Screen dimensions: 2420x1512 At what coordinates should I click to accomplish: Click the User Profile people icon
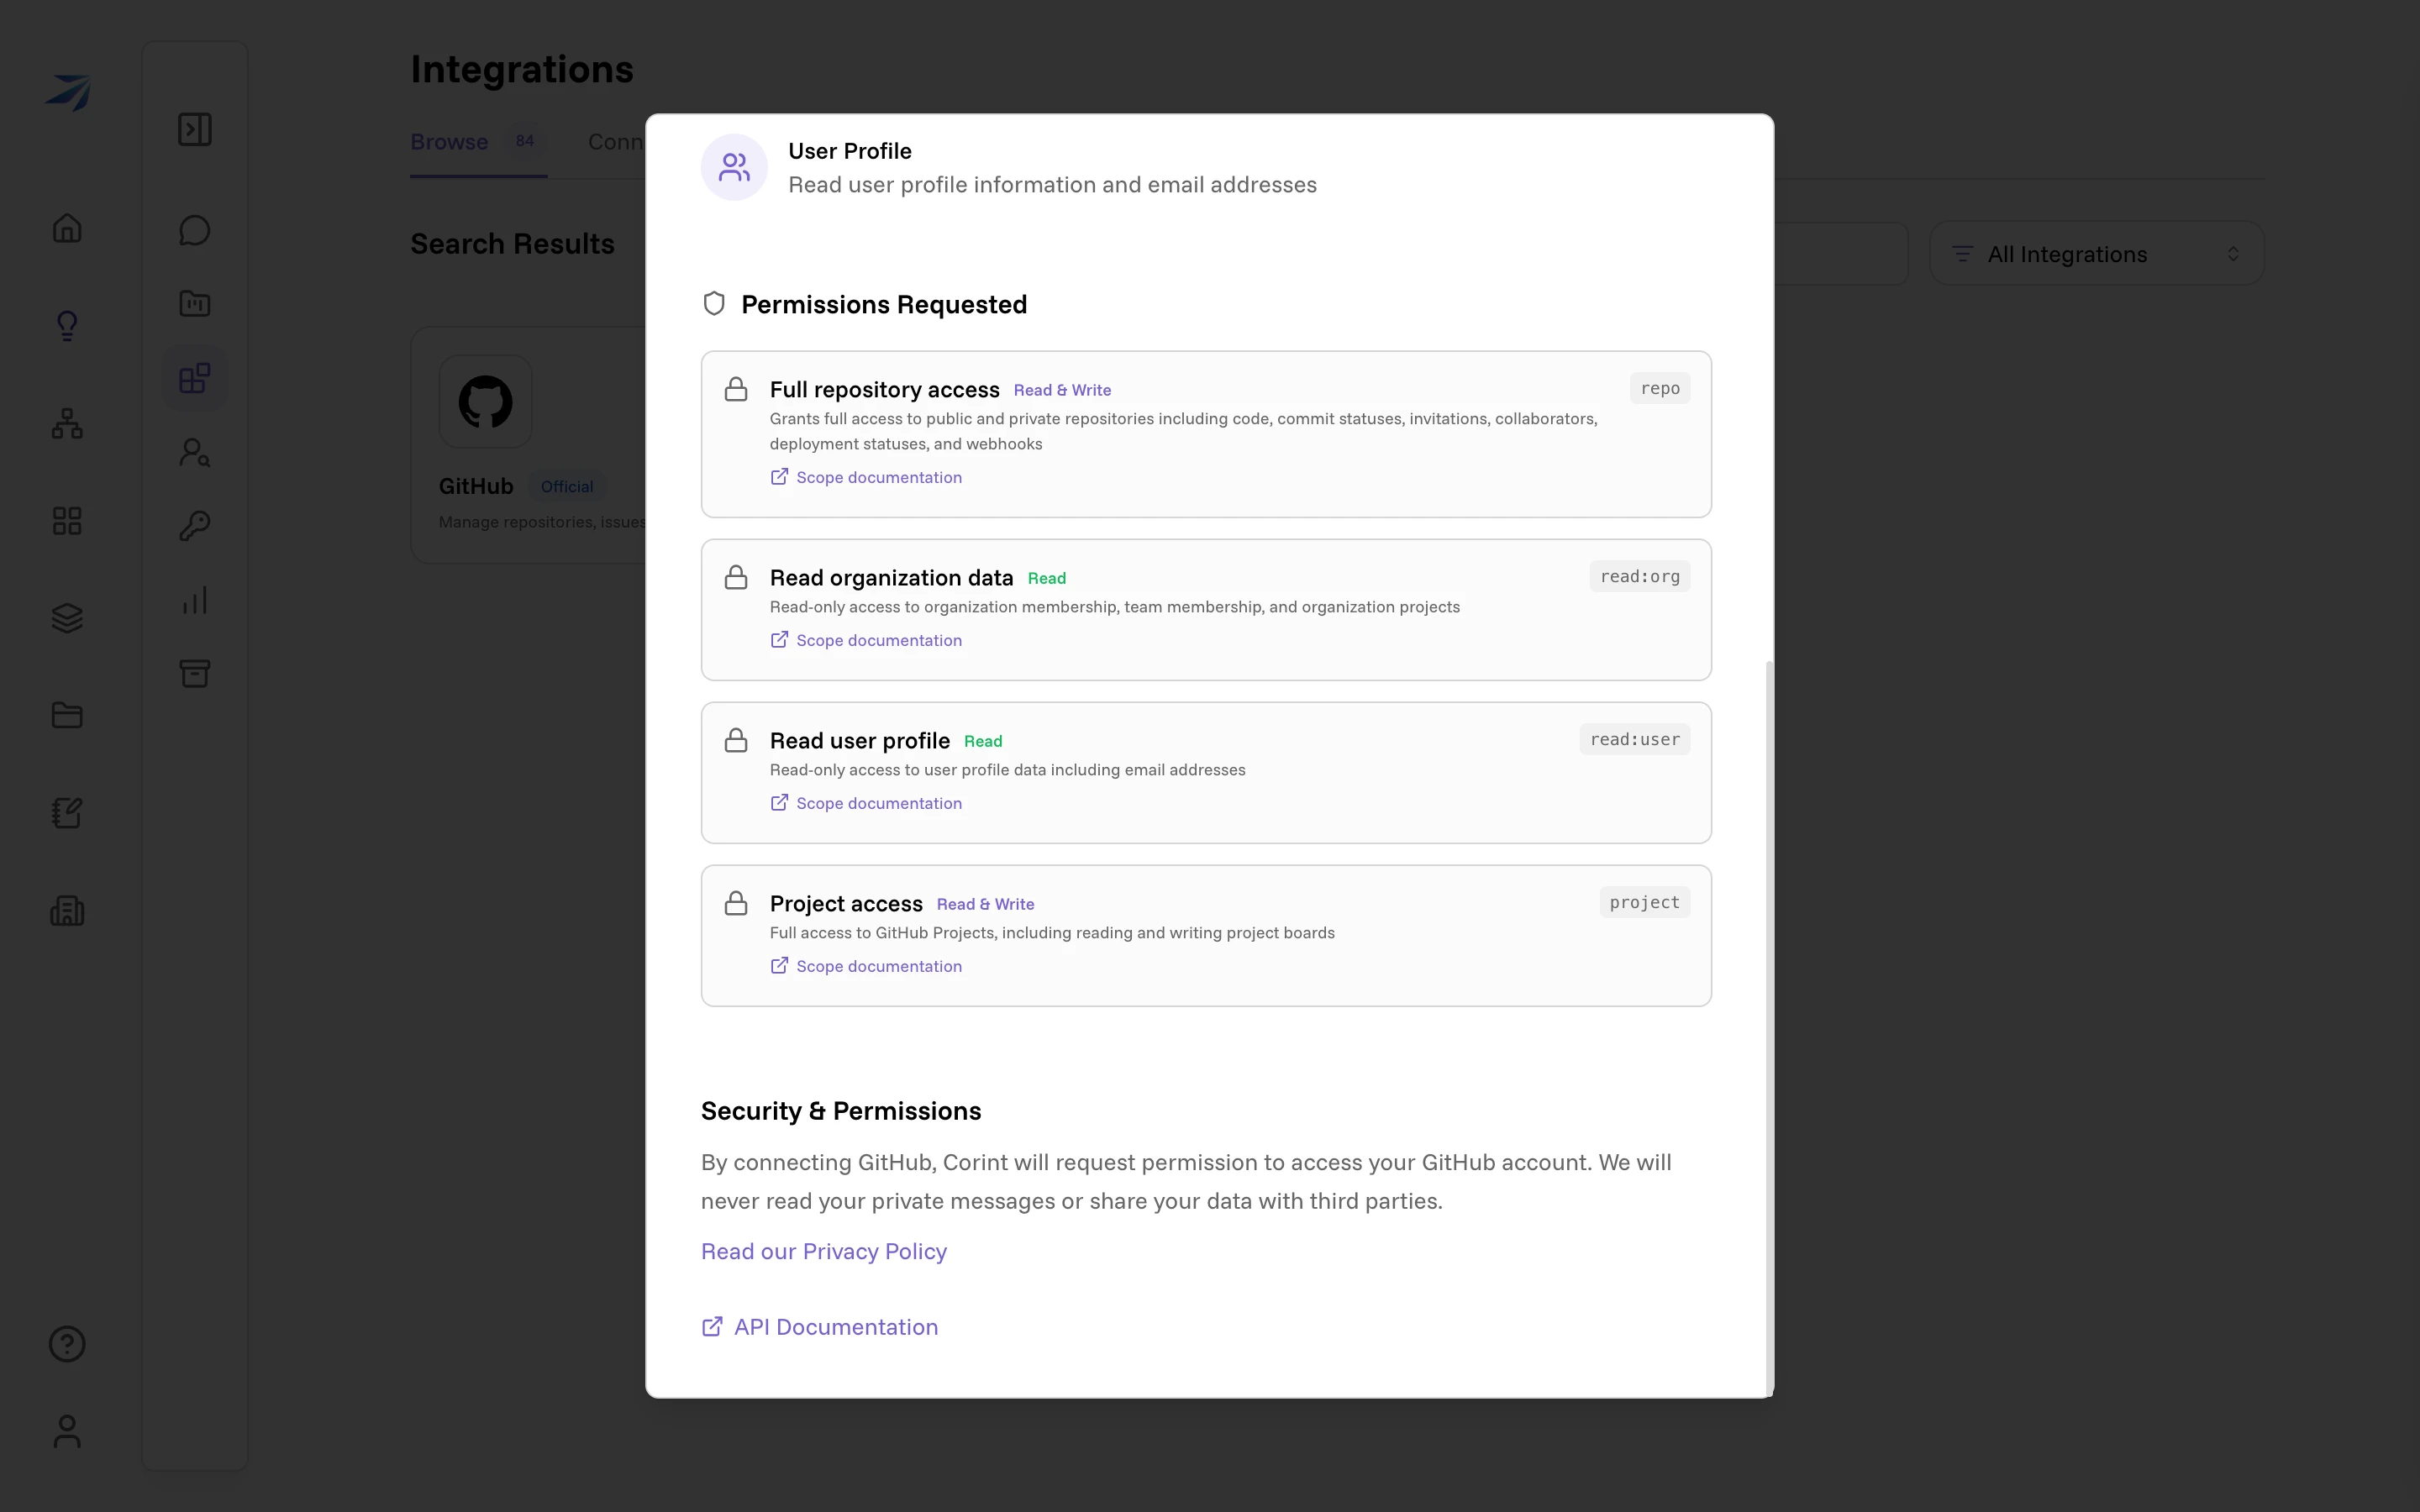click(x=734, y=167)
